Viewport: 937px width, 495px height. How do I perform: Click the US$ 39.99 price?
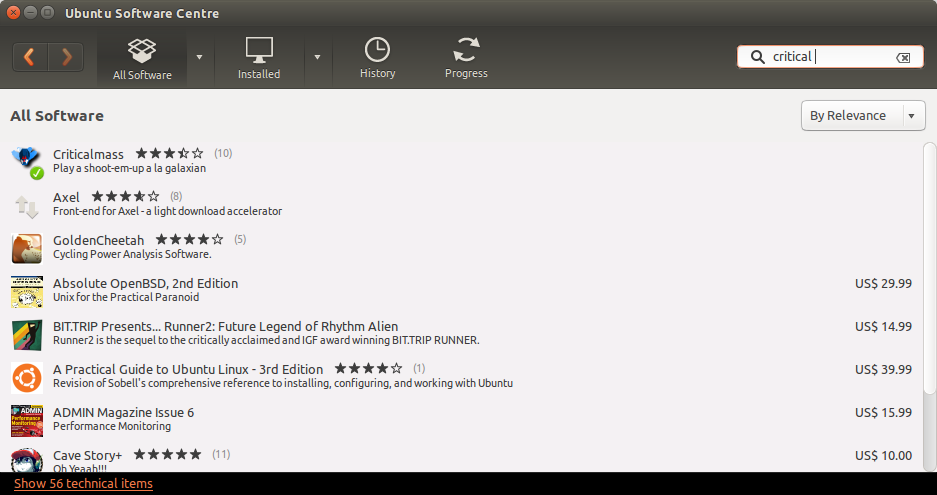[x=883, y=369]
